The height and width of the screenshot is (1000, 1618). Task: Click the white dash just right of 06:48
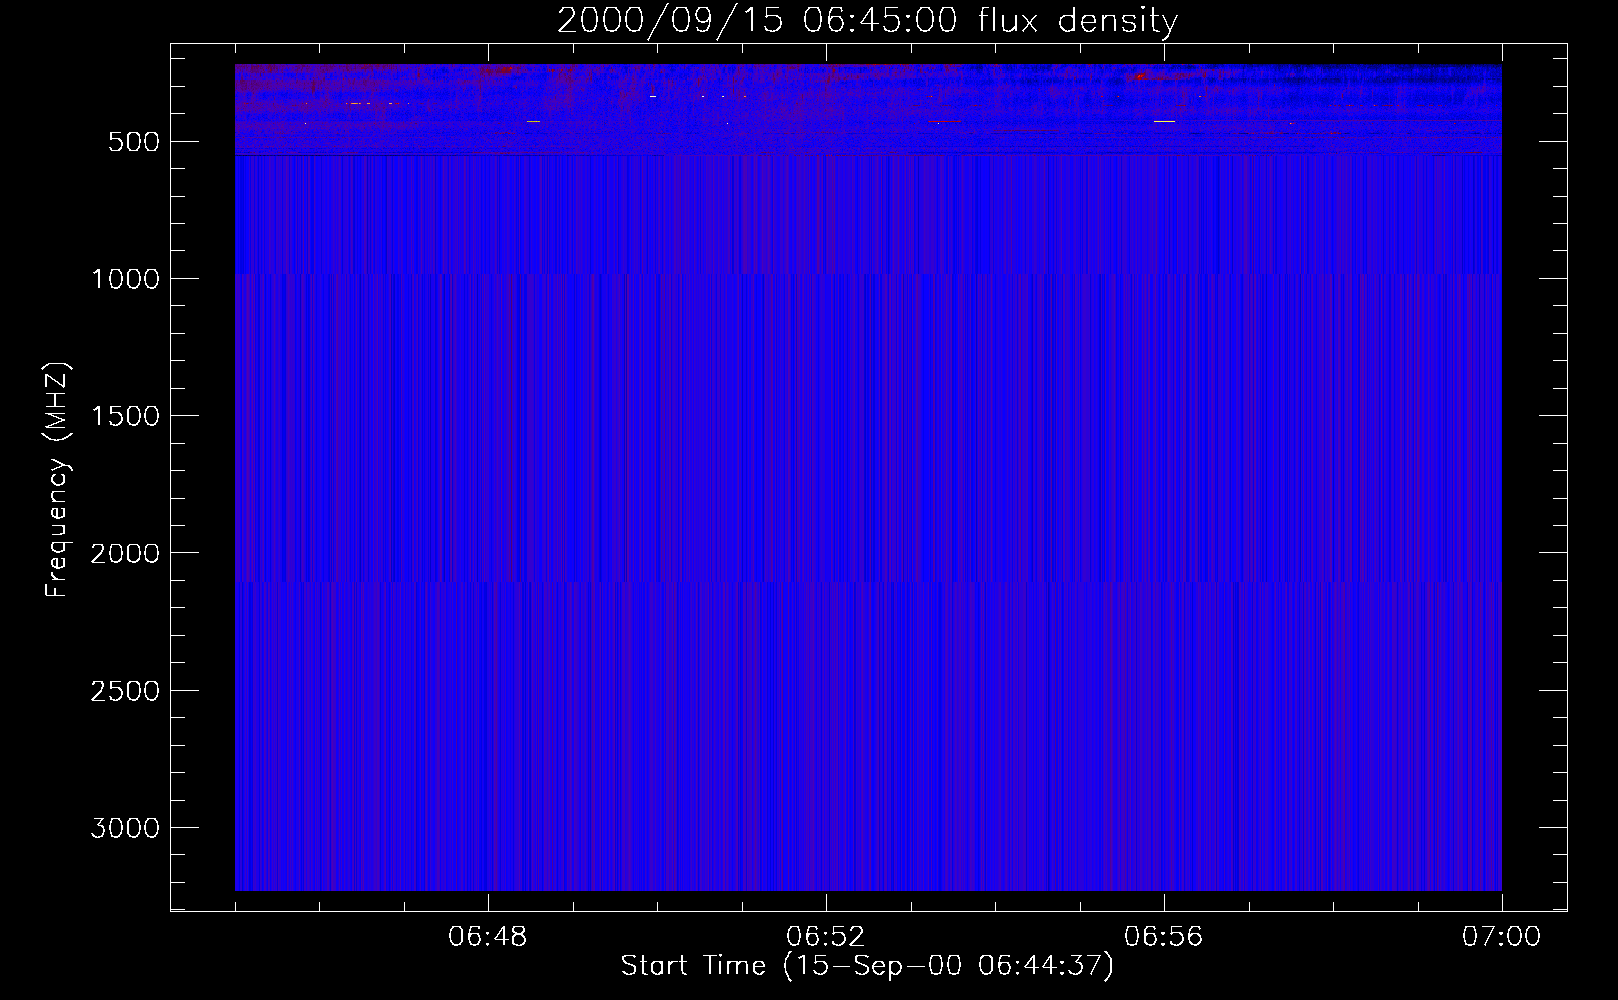533,121
